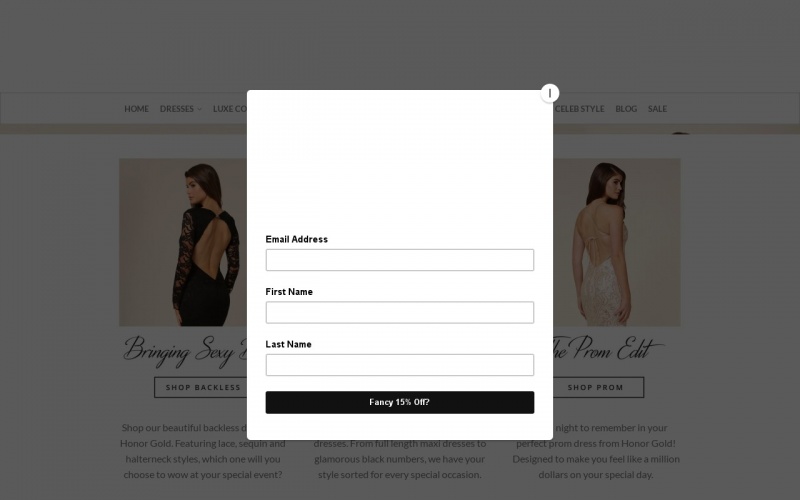800x500 pixels.
Task: Click the Email Address label
Action: (296, 239)
